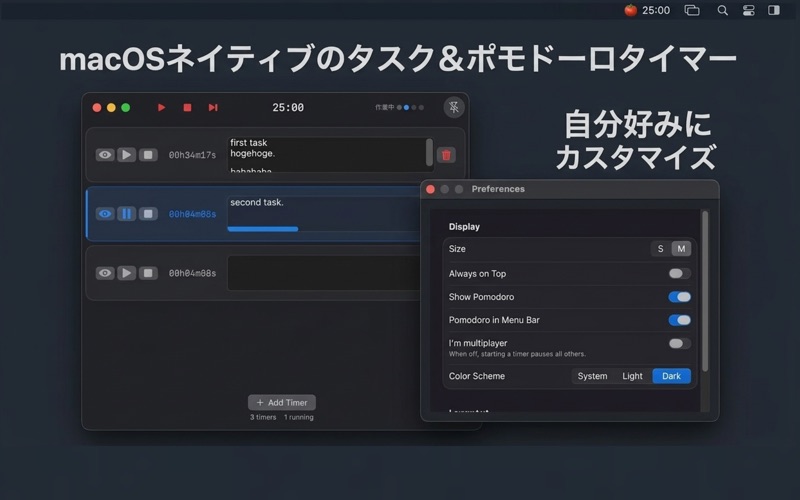The width and height of the screenshot is (800, 500).
Task: Click the Preferences window scrollbar
Action: pyautogui.click(x=705, y=291)
